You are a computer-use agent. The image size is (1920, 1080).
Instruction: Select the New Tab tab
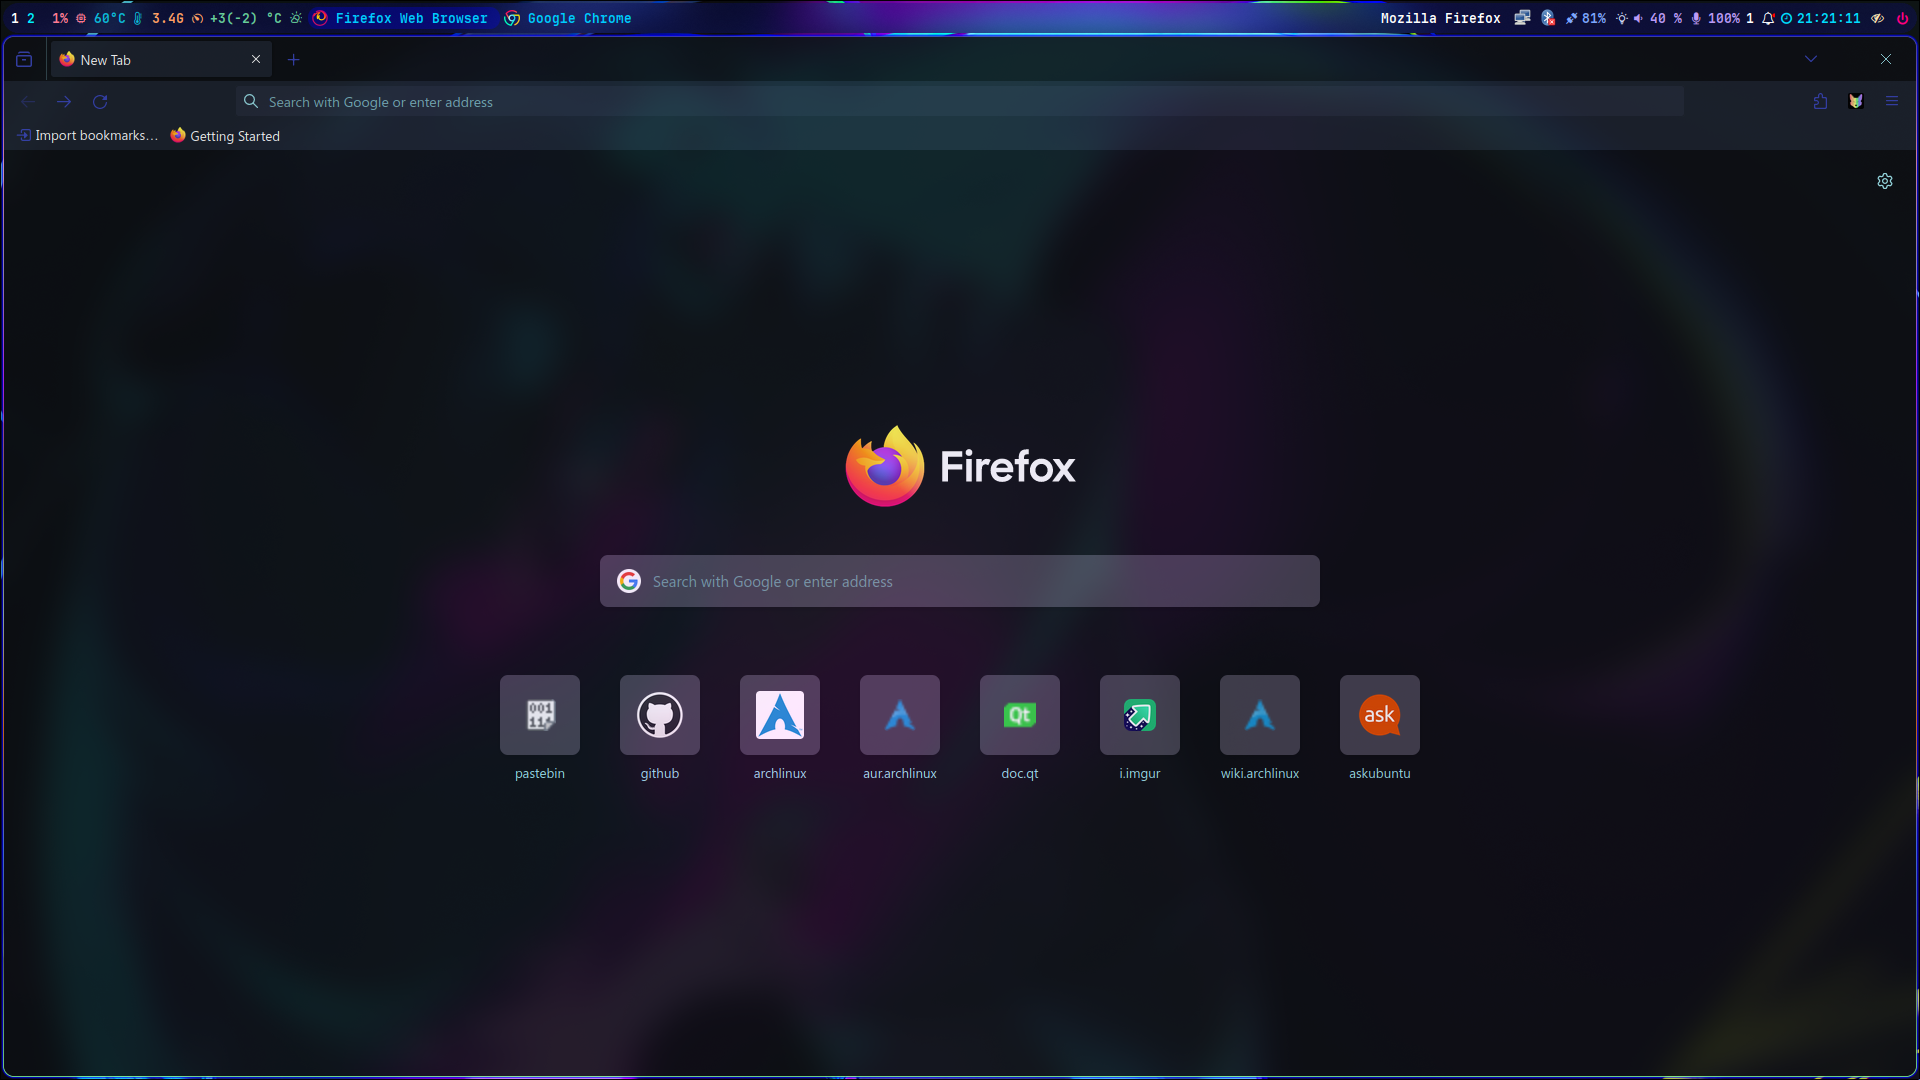160,60
